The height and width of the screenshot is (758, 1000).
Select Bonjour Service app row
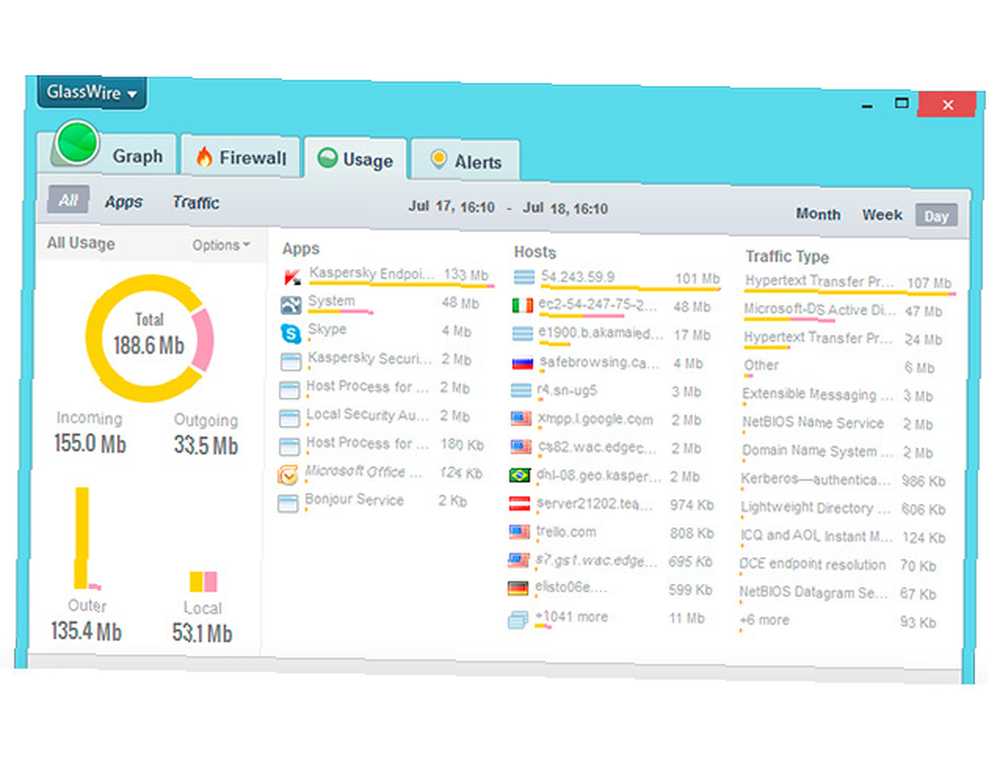(x=373, y=502)
